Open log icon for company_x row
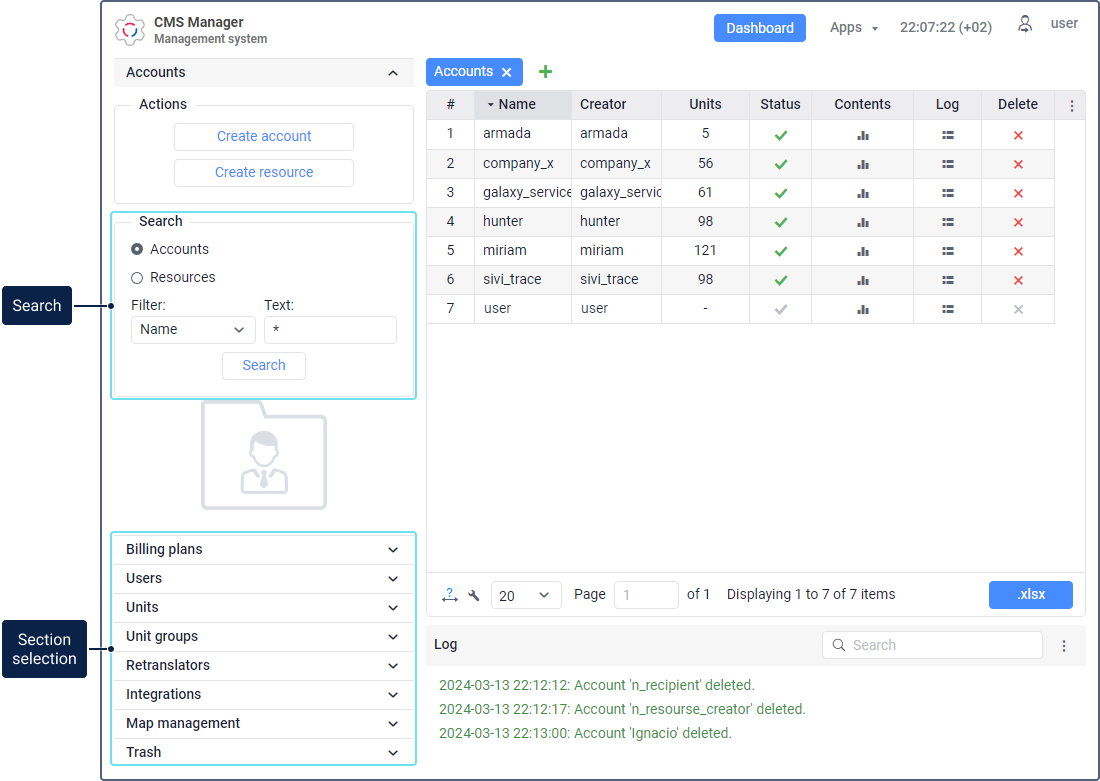 947,164
